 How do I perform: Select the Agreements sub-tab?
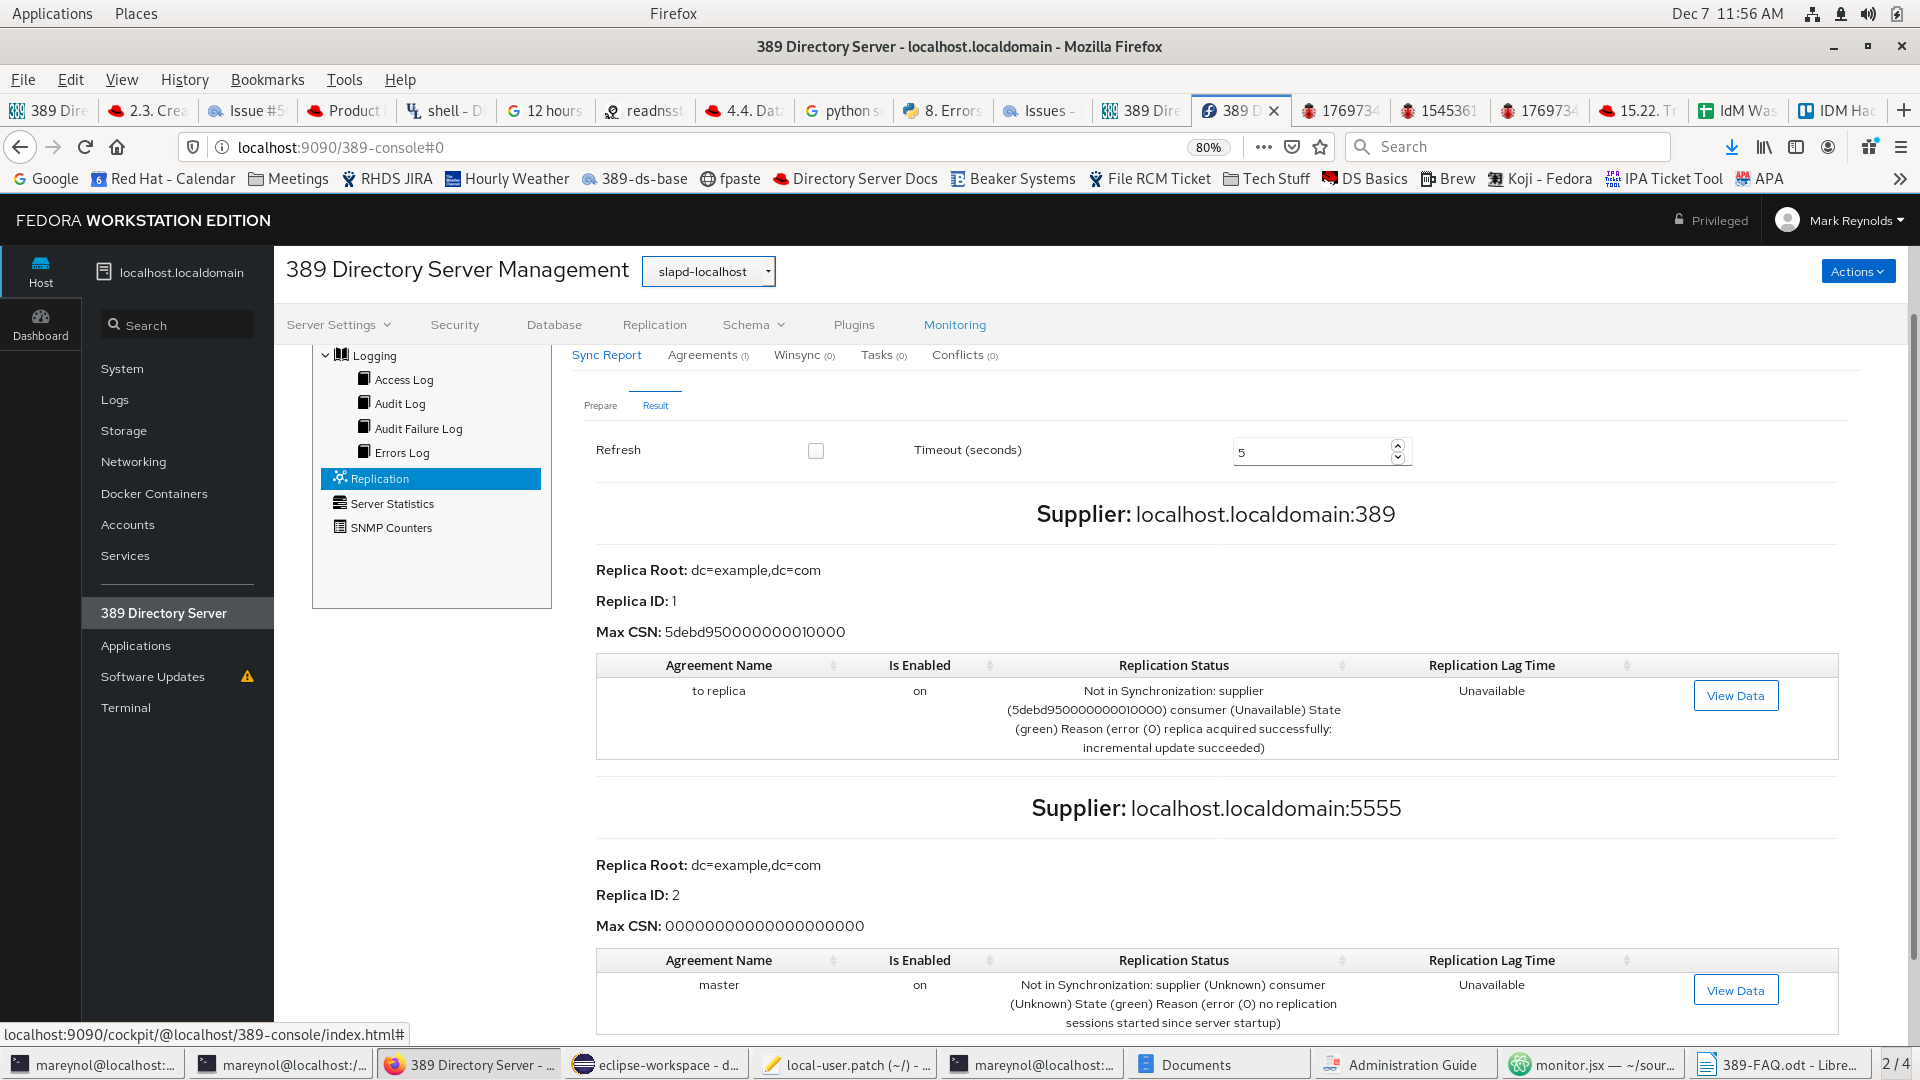pos(708,355)
